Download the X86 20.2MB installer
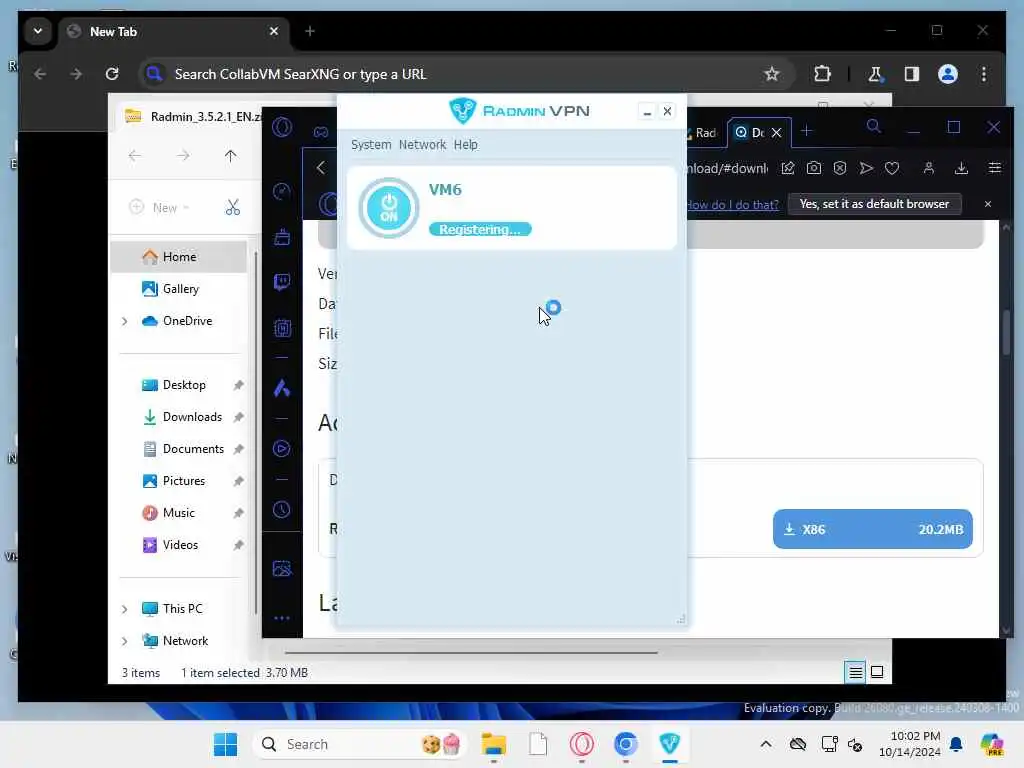This screenshot has width=1024, height=768. [x=872, y=529]
